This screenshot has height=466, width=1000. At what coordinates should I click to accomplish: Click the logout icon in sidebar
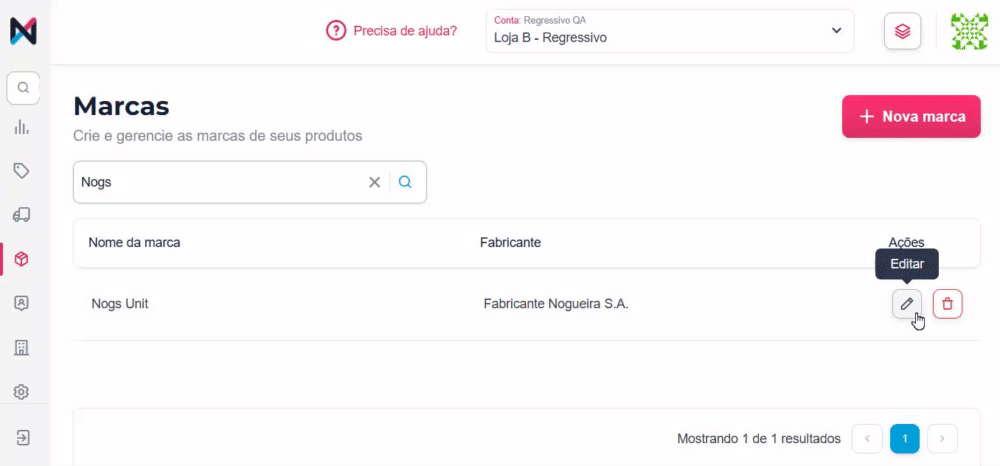(23, 438)
